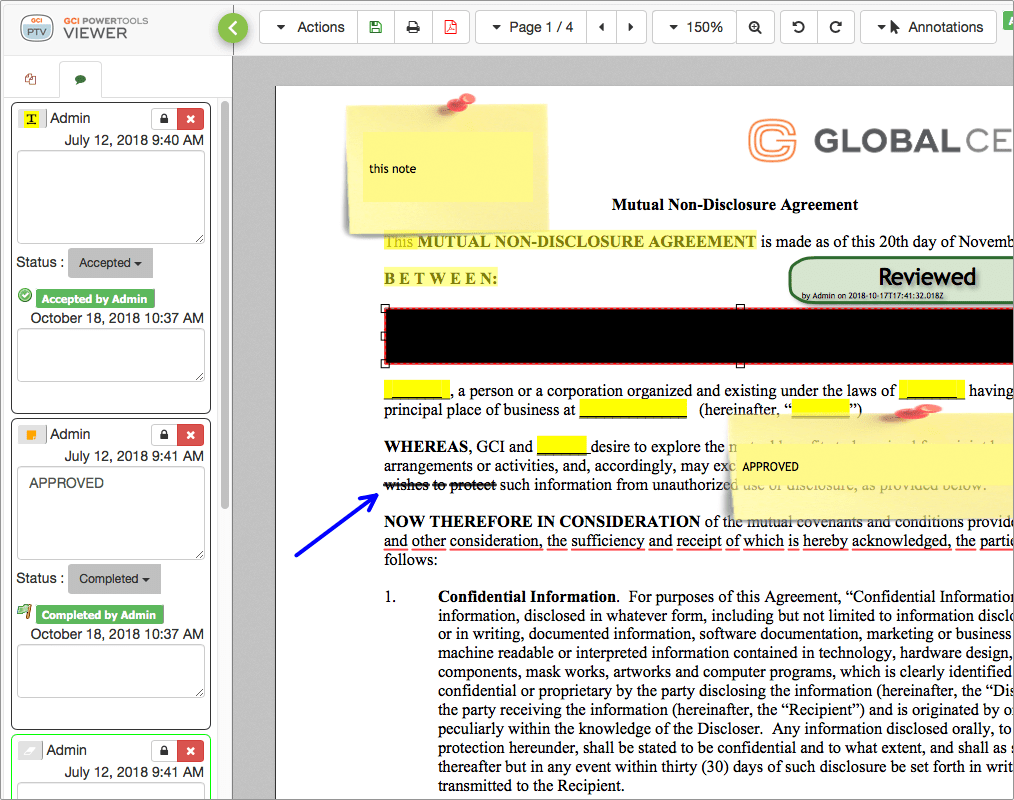Click the yellow text highlight annotation icon

point(31,119)
